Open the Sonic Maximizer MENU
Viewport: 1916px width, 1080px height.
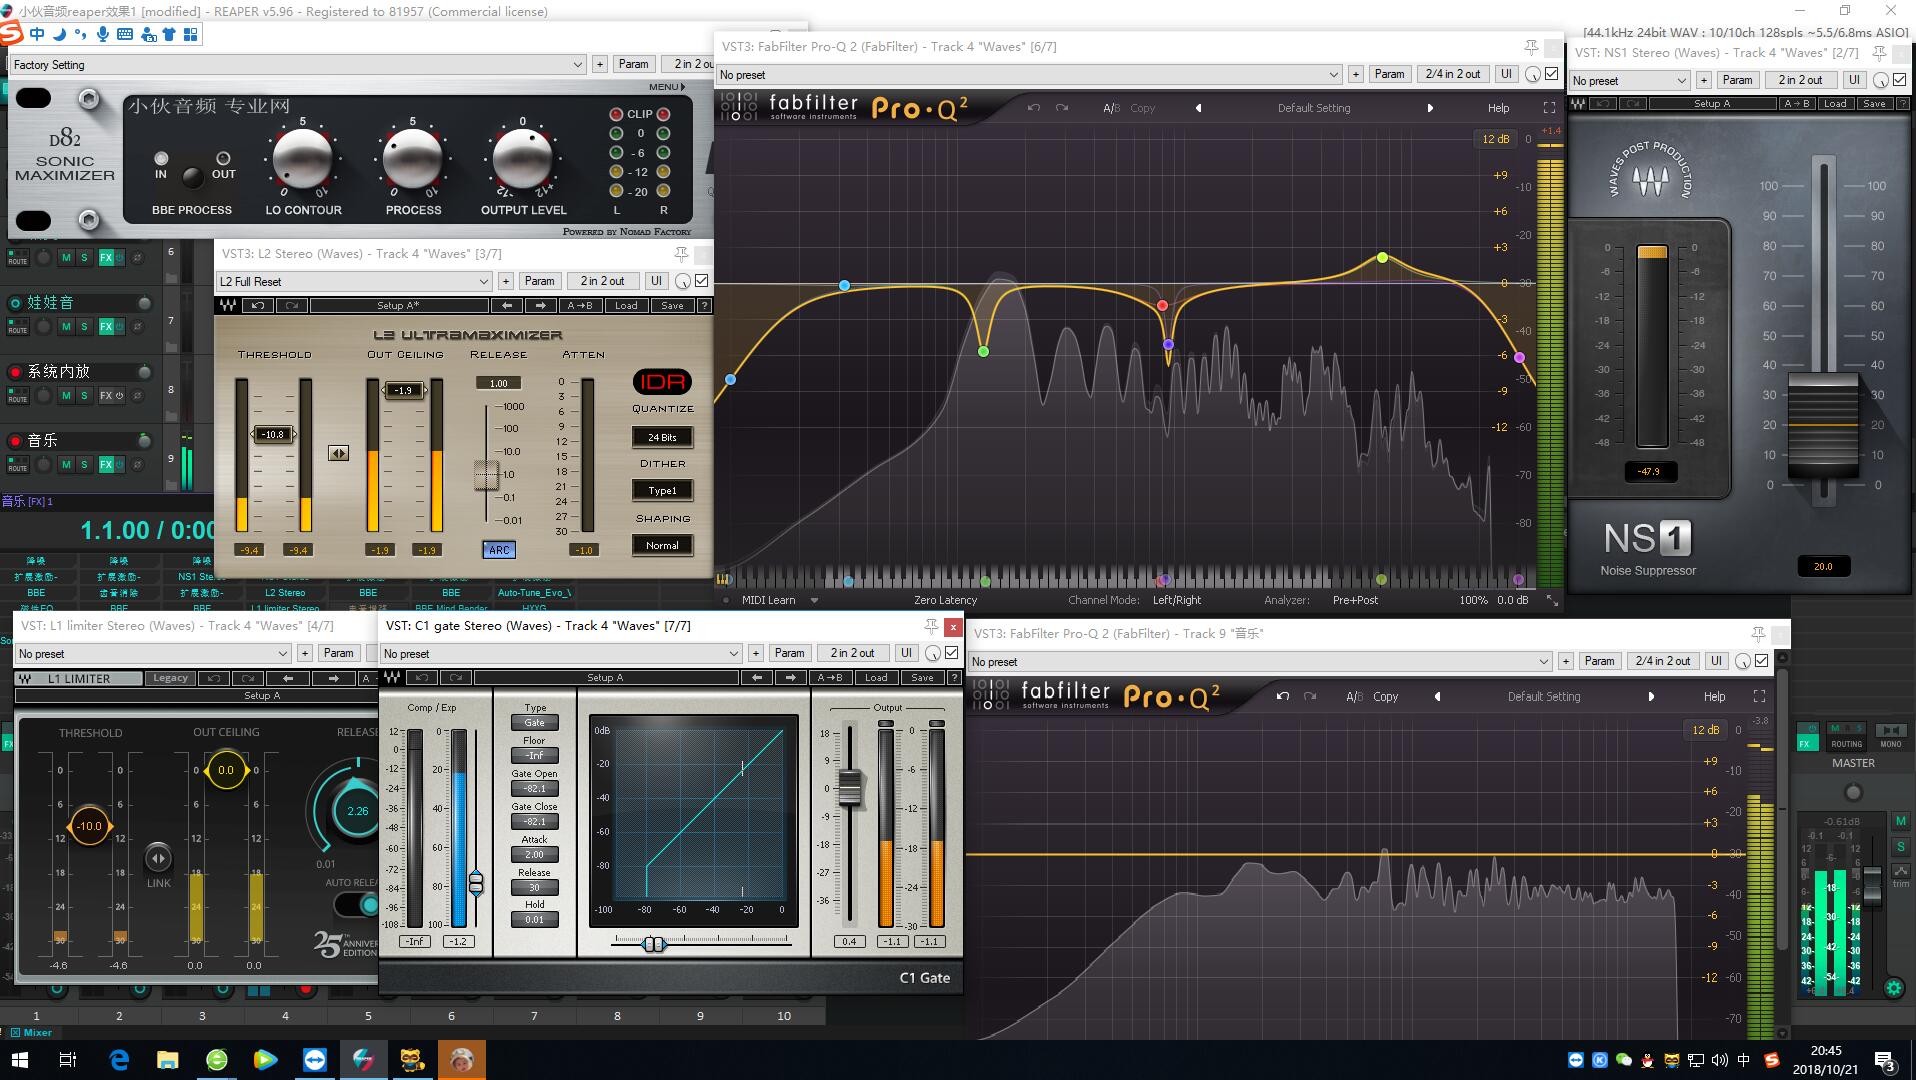pos(667,87)
